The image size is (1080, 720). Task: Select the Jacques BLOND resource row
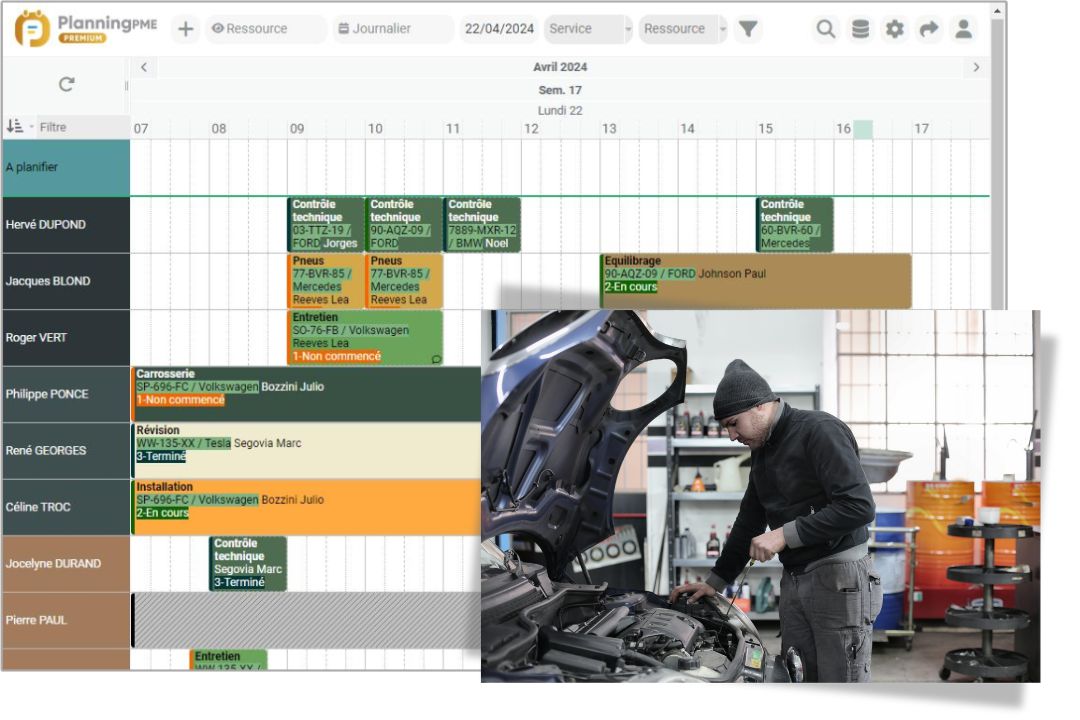tap(65, 281)
